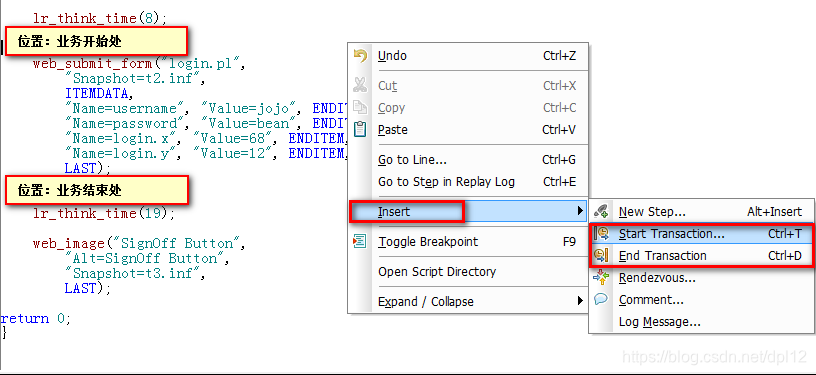816x375 pixels.
Task: Click the Rendezvous arrows icon
Action: tap(601, 277)
